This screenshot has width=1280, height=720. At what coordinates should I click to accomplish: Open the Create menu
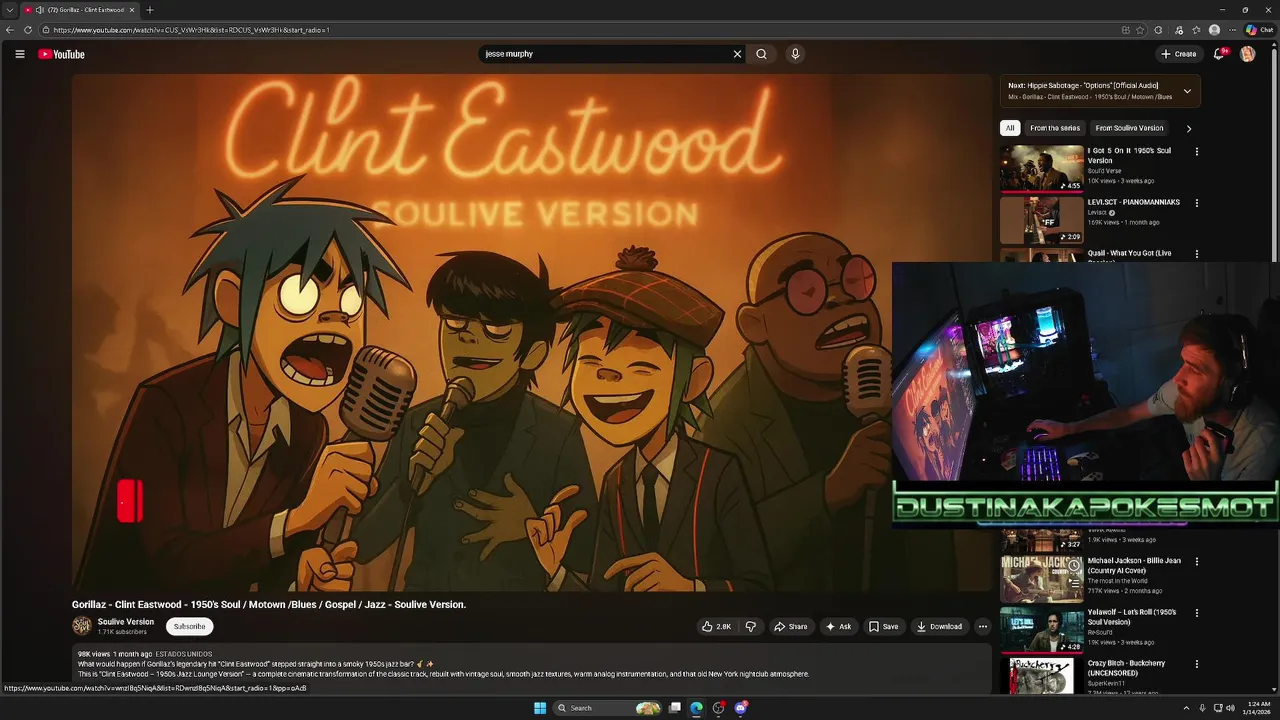[x=1179, y=54]
